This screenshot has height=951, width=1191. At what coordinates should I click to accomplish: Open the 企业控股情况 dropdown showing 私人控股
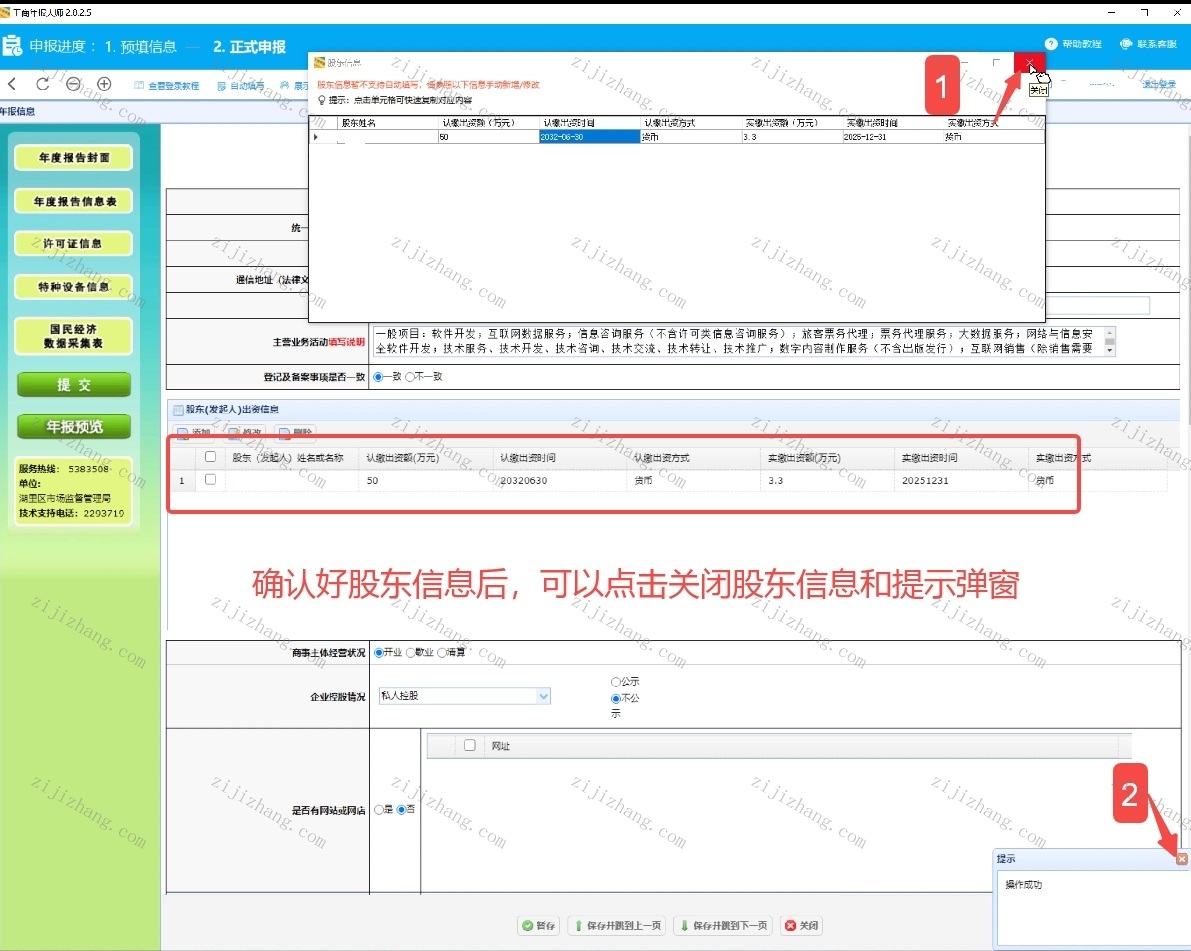tap(465, 696)
